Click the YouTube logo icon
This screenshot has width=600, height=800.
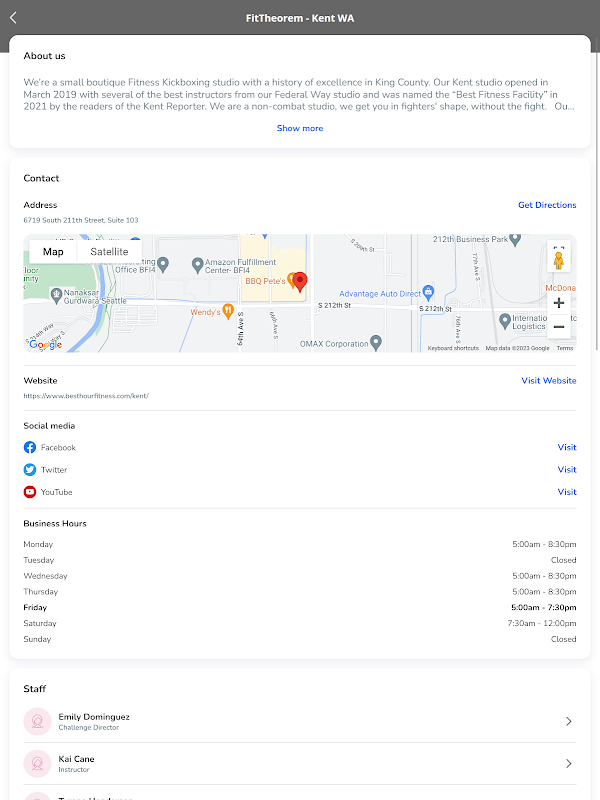(30, 492)
